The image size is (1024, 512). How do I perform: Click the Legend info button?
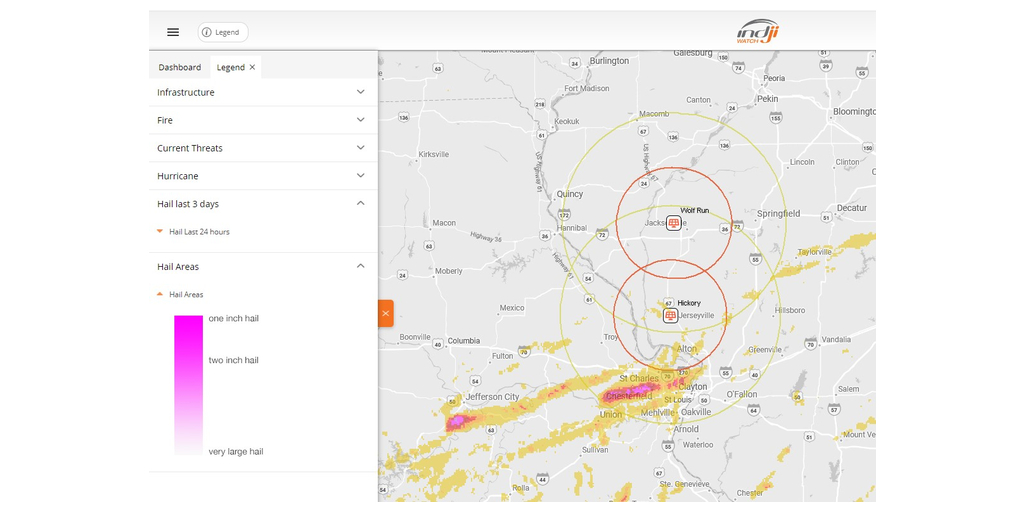click(222, 32)
